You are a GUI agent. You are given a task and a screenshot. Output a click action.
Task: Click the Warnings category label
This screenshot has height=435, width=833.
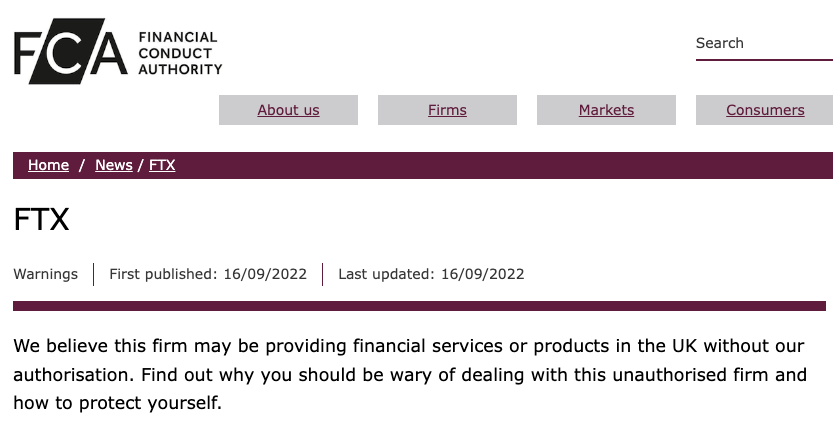(x=46, y=274)
